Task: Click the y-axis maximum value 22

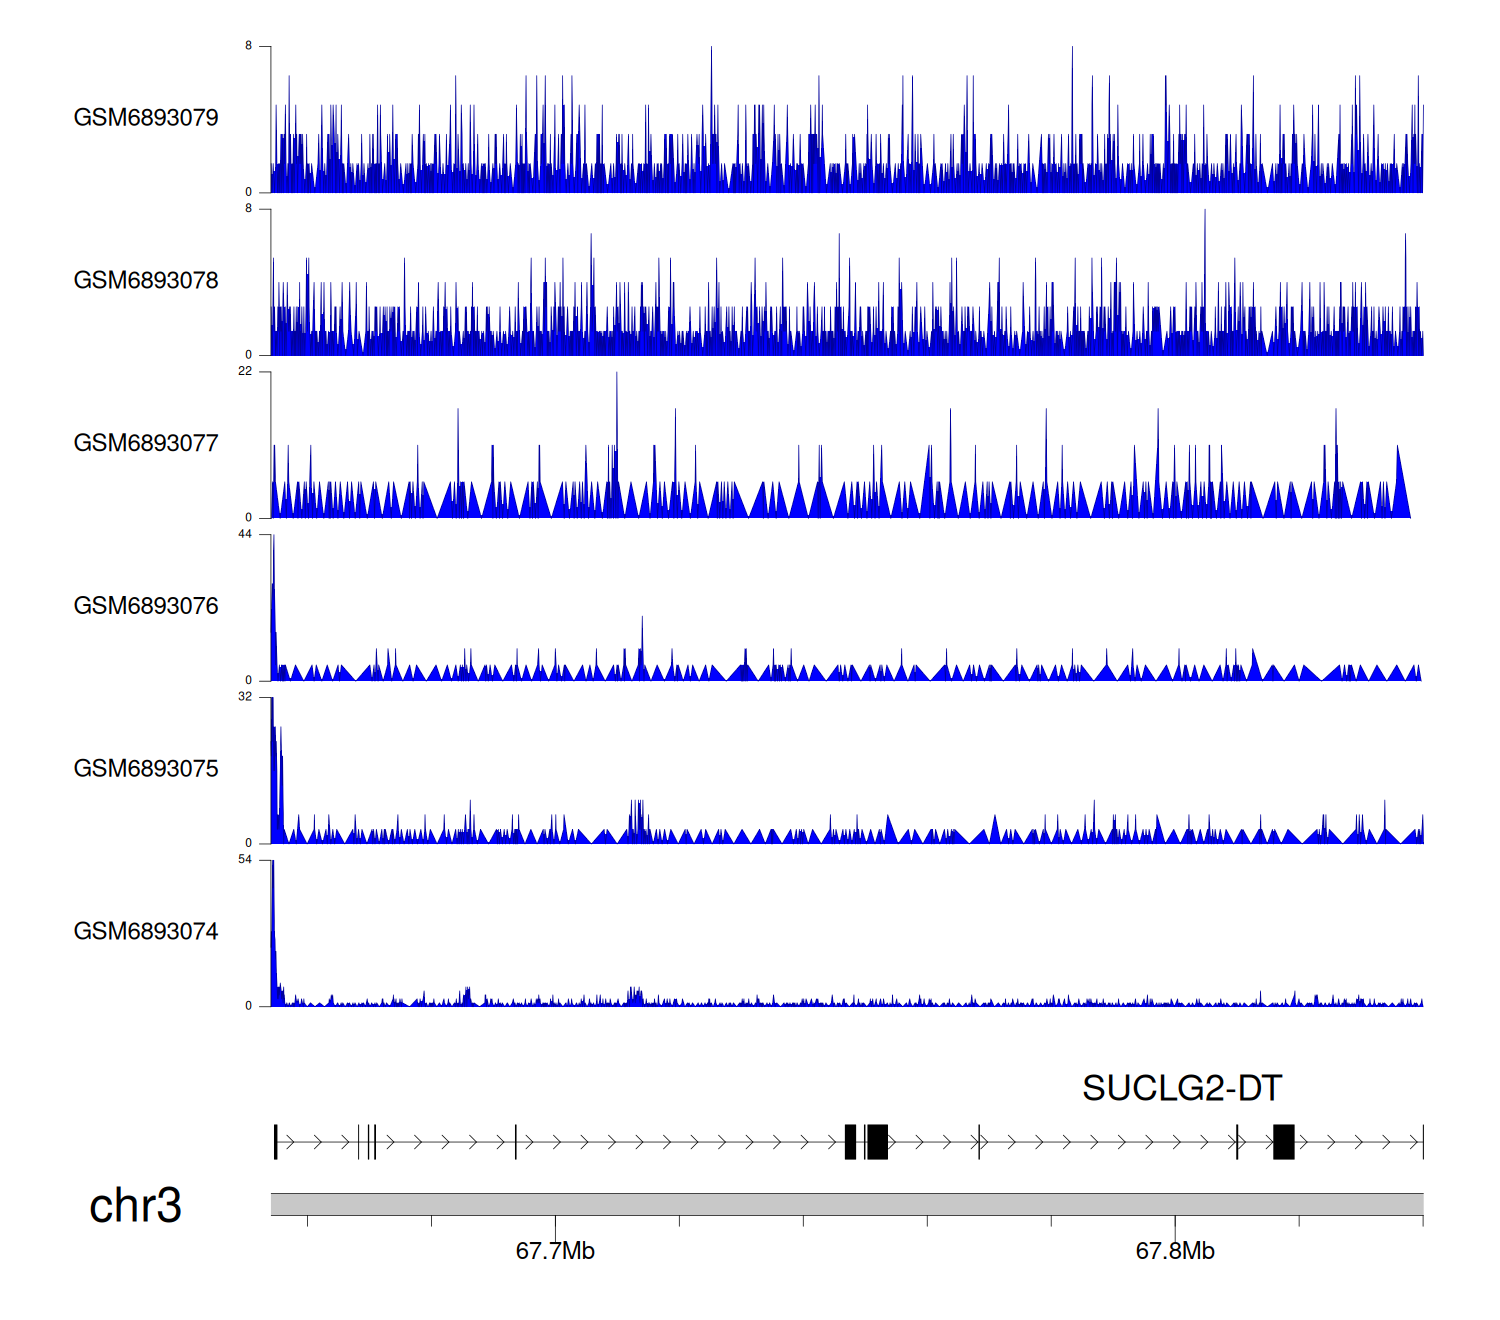Action: 245,371
